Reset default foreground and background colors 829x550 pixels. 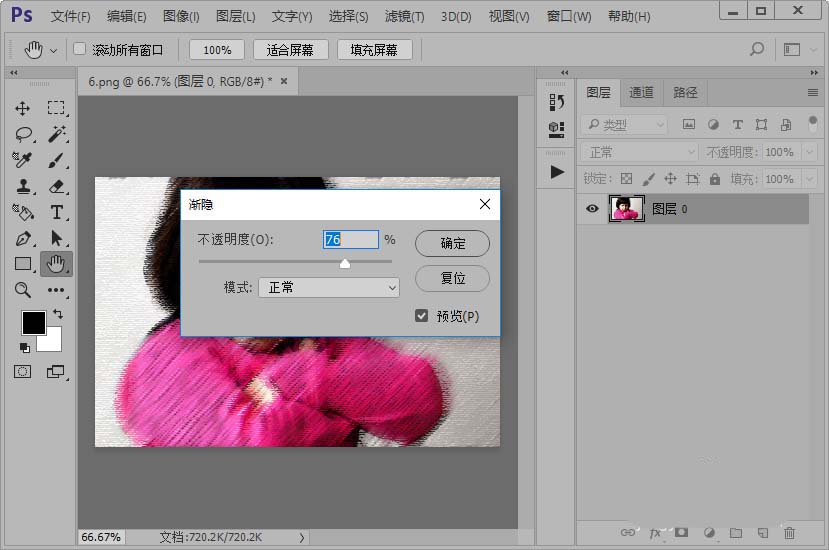pyautogui.click(x=25, y=347)
